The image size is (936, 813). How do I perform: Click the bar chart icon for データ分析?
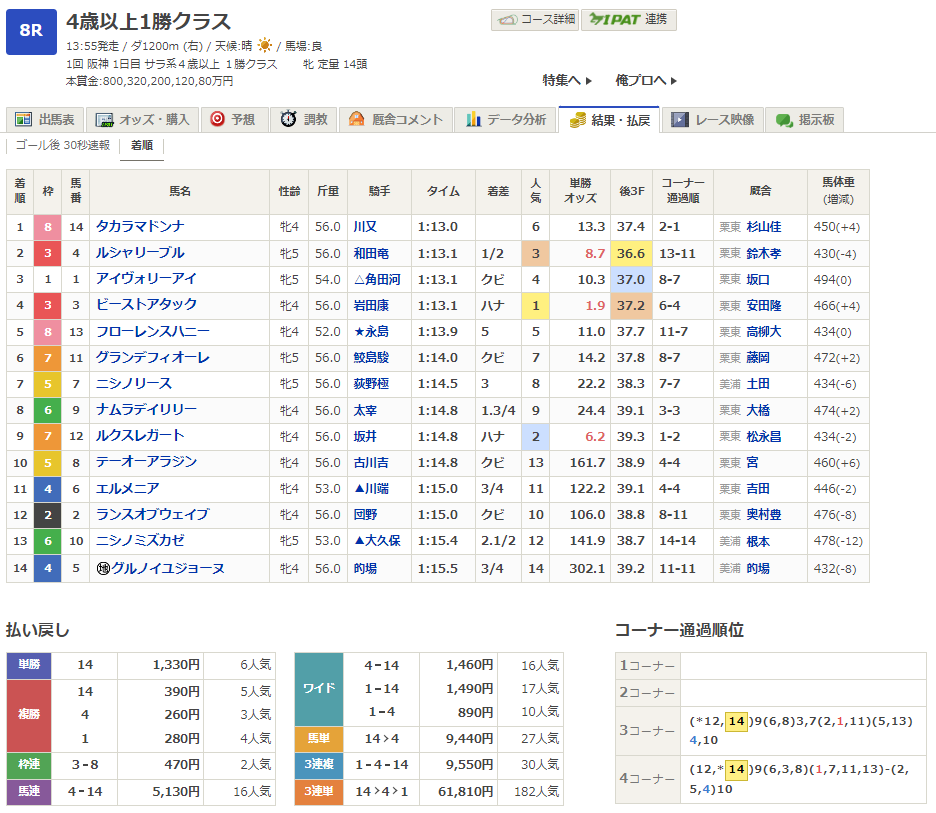473,120
